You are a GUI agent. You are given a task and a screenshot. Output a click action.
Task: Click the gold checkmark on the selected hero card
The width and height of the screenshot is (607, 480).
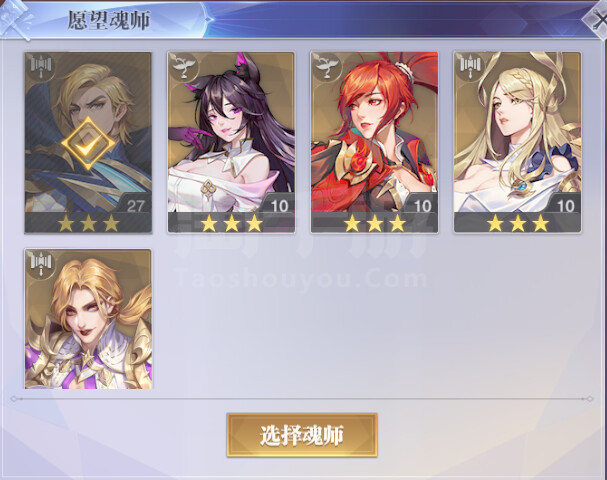88,144
